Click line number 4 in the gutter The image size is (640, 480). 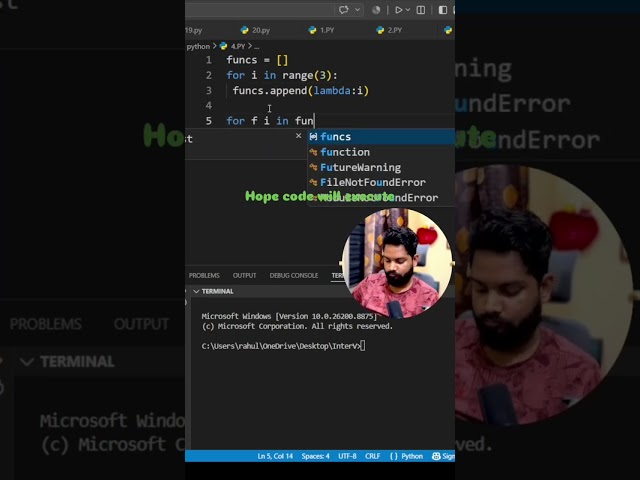click(x=209, y=105)
